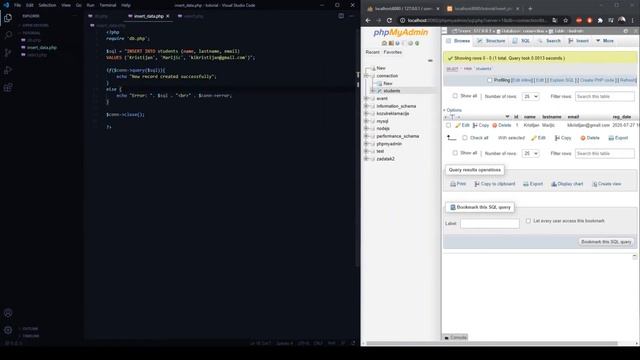Click Display chart in results operations
640x360 pixels.
567,184
